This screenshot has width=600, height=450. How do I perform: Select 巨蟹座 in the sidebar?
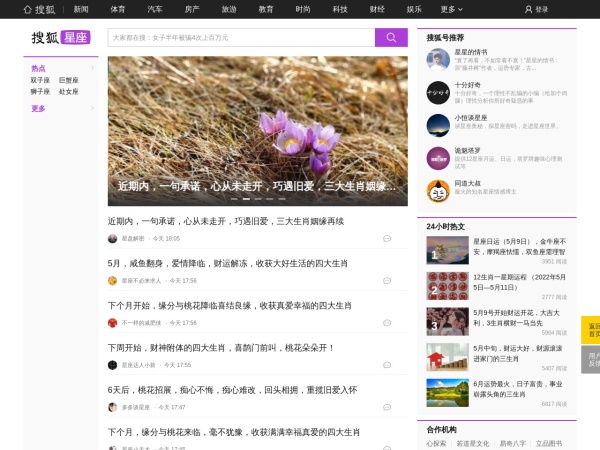pyautogui.click(x=68, y=80)
